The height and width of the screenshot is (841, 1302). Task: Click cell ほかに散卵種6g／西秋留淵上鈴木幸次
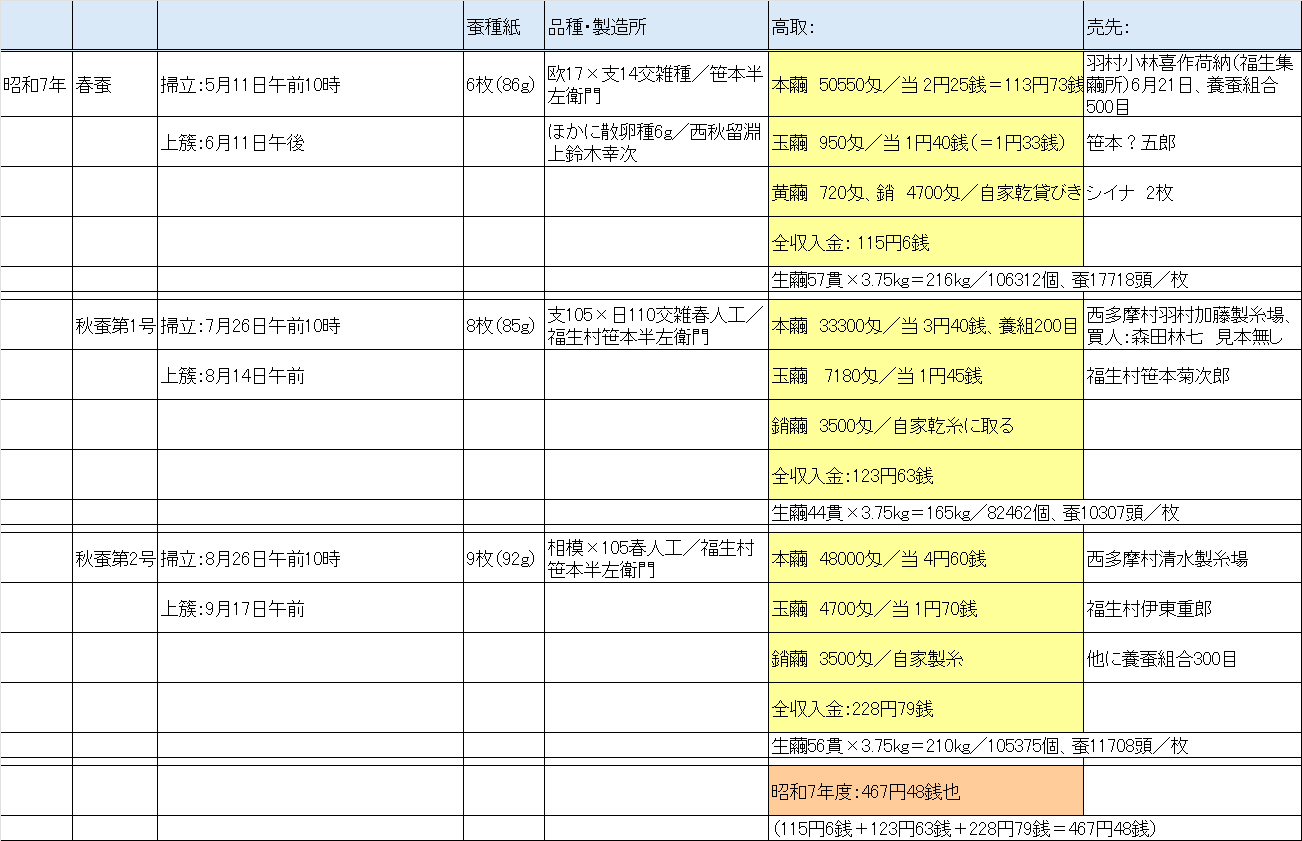click(656, 142)
